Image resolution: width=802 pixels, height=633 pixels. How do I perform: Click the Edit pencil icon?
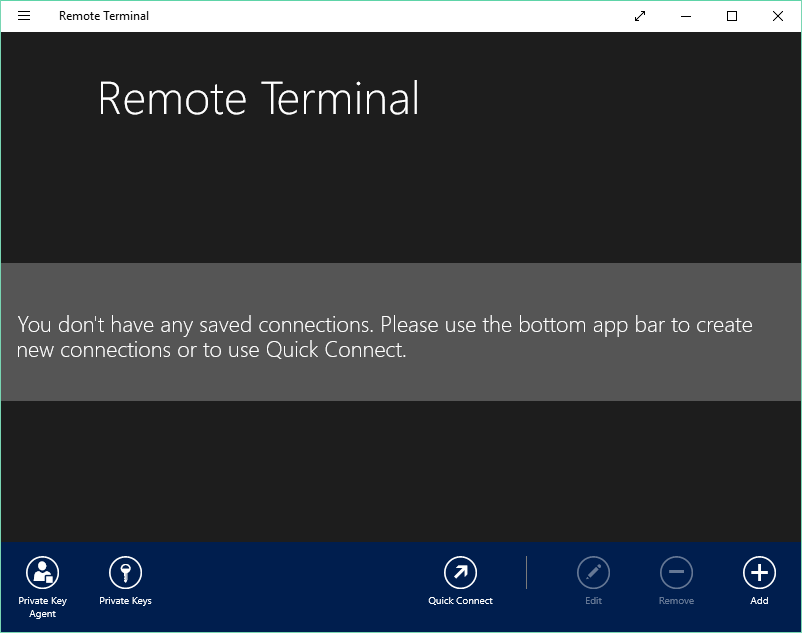[x=593, y=573]
